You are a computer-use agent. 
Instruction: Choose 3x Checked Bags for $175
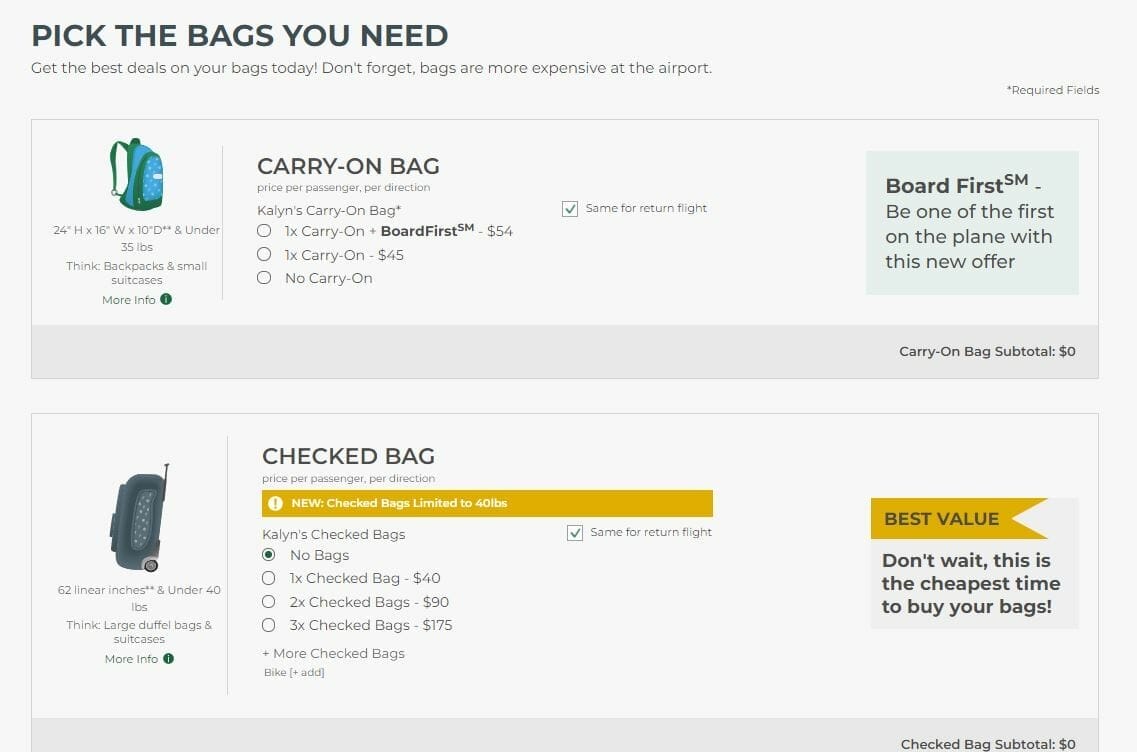click(268, 625)
